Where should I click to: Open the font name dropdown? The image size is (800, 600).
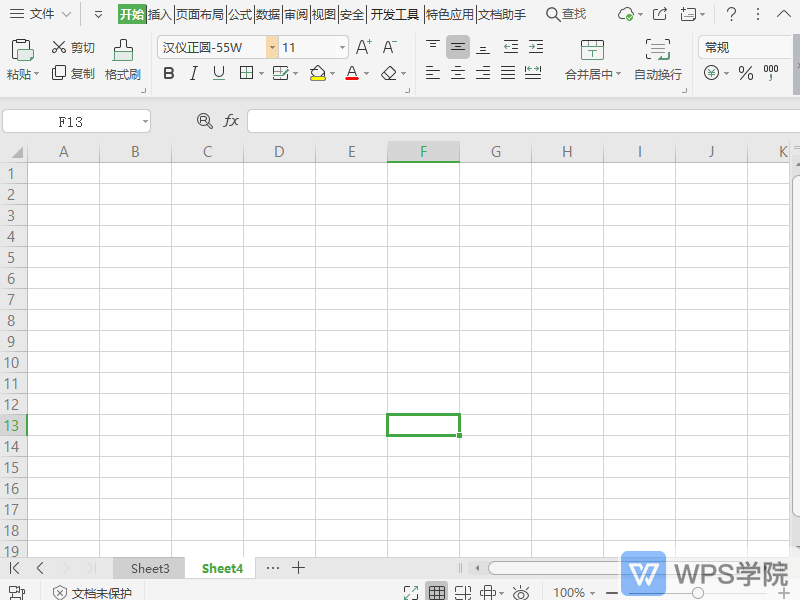tap(272, 47)
